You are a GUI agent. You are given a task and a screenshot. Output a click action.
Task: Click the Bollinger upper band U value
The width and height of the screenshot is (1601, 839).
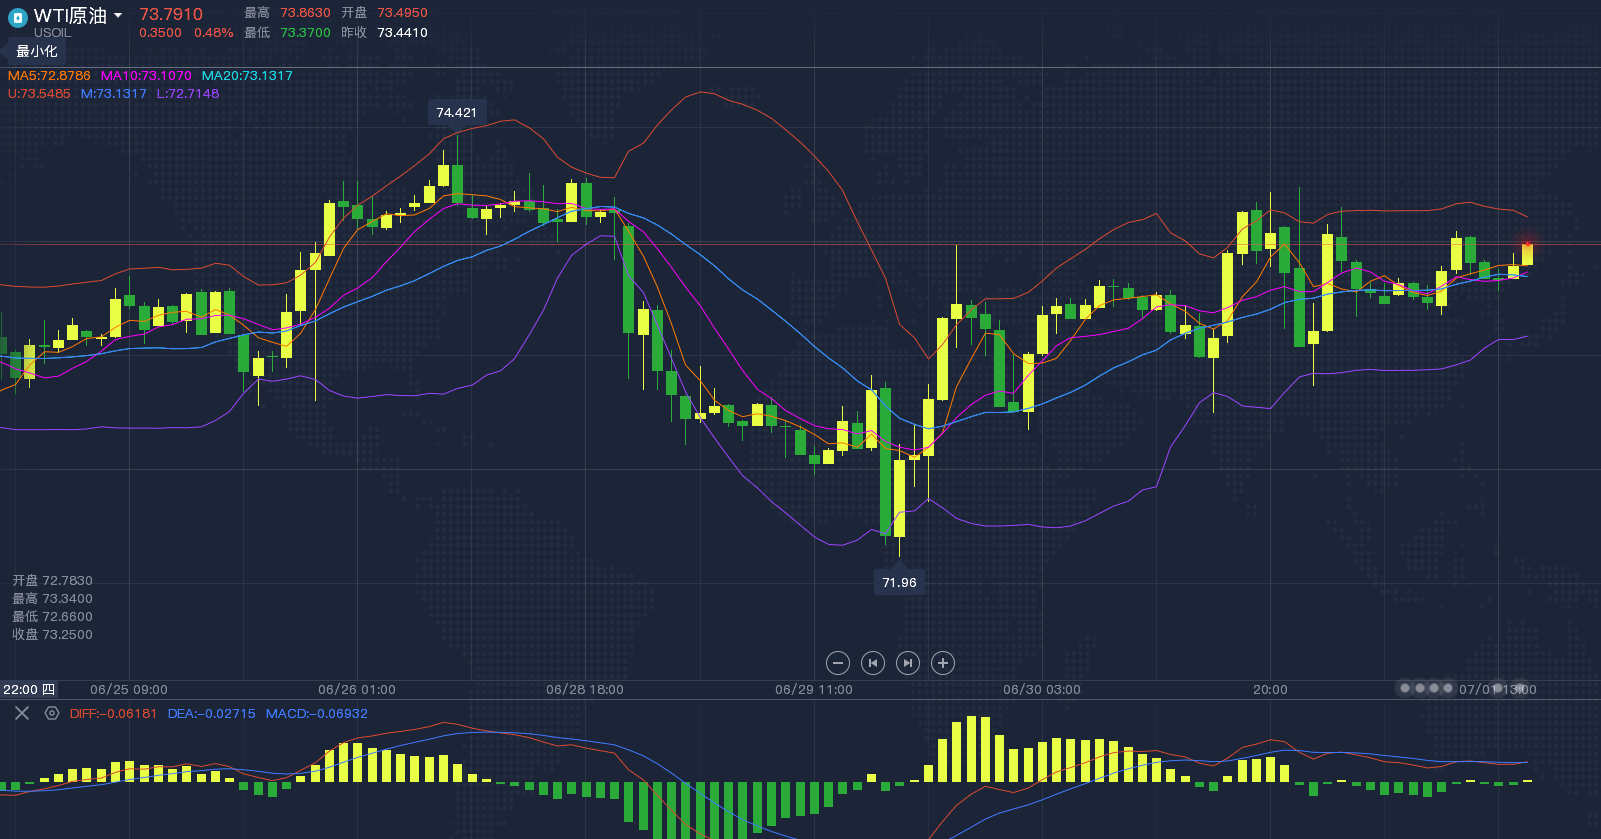point(39,94)
